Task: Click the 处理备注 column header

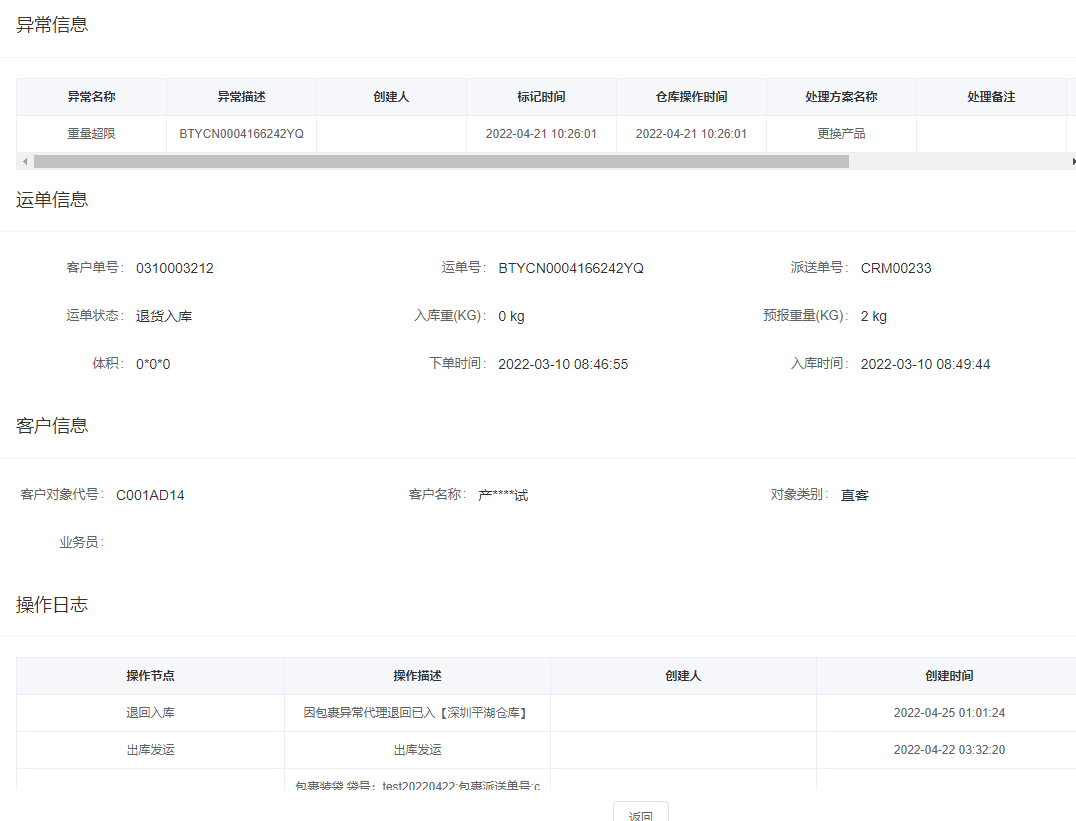Action: (991, 97)
